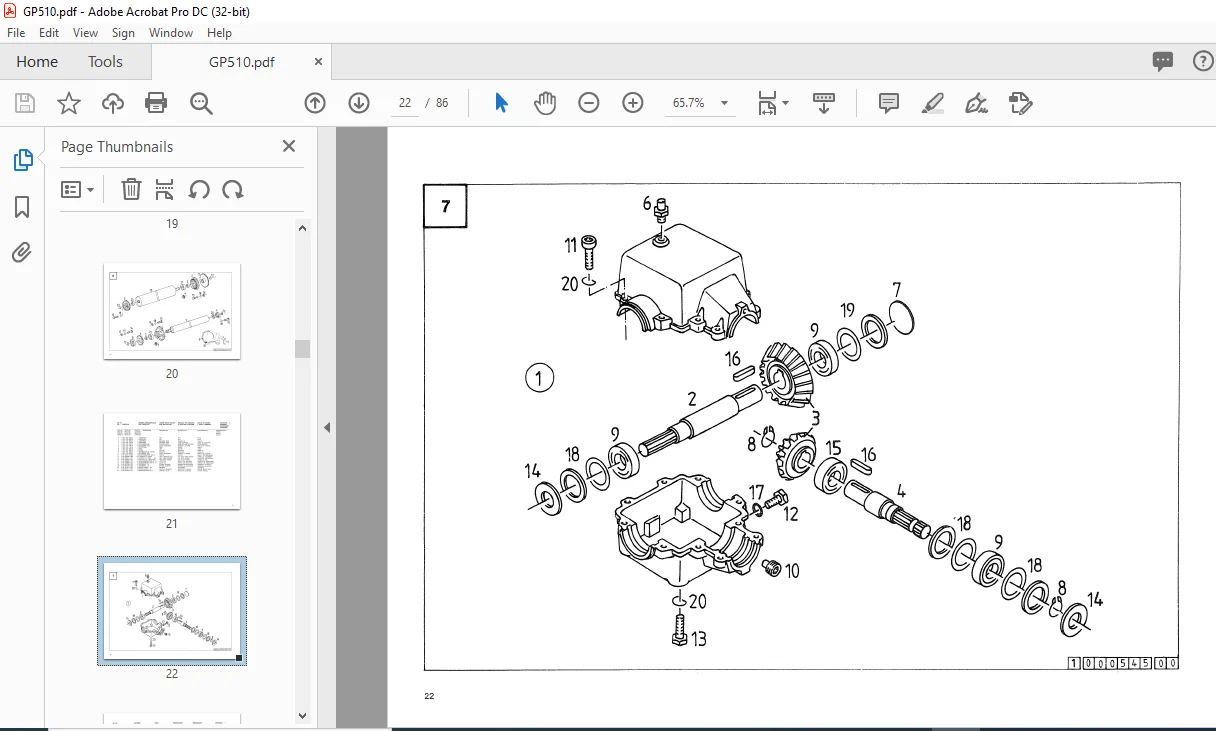Go to next page with down arrow
This screenshot has height=731, width=1216.
point(359,103)
